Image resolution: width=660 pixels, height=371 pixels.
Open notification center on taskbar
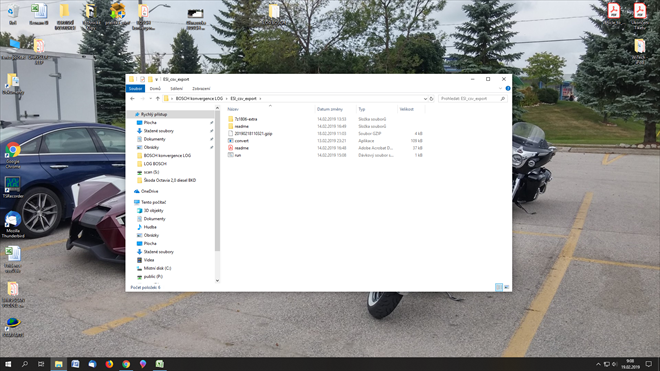coord(649,364)
